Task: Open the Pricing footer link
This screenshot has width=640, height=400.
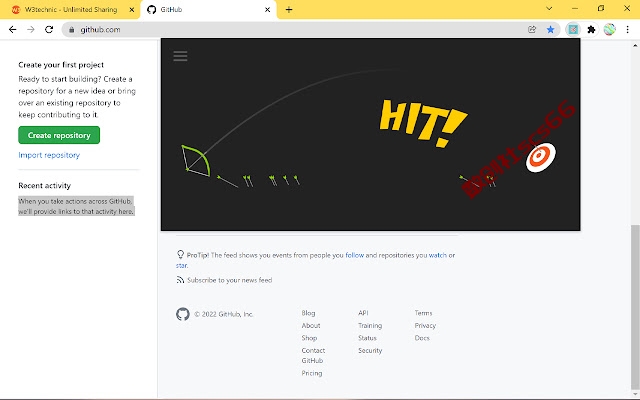Action: tap(311, 373)
